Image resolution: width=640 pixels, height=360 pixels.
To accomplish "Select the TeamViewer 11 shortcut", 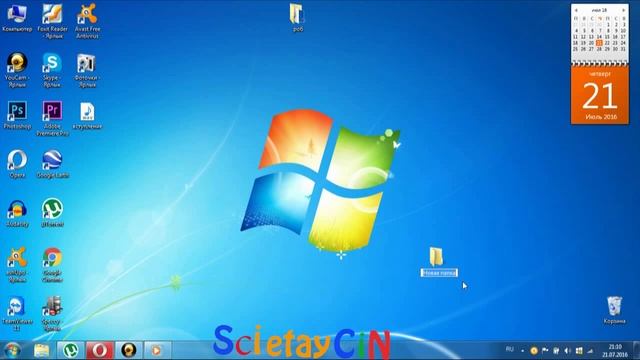I will pos(17,313).
